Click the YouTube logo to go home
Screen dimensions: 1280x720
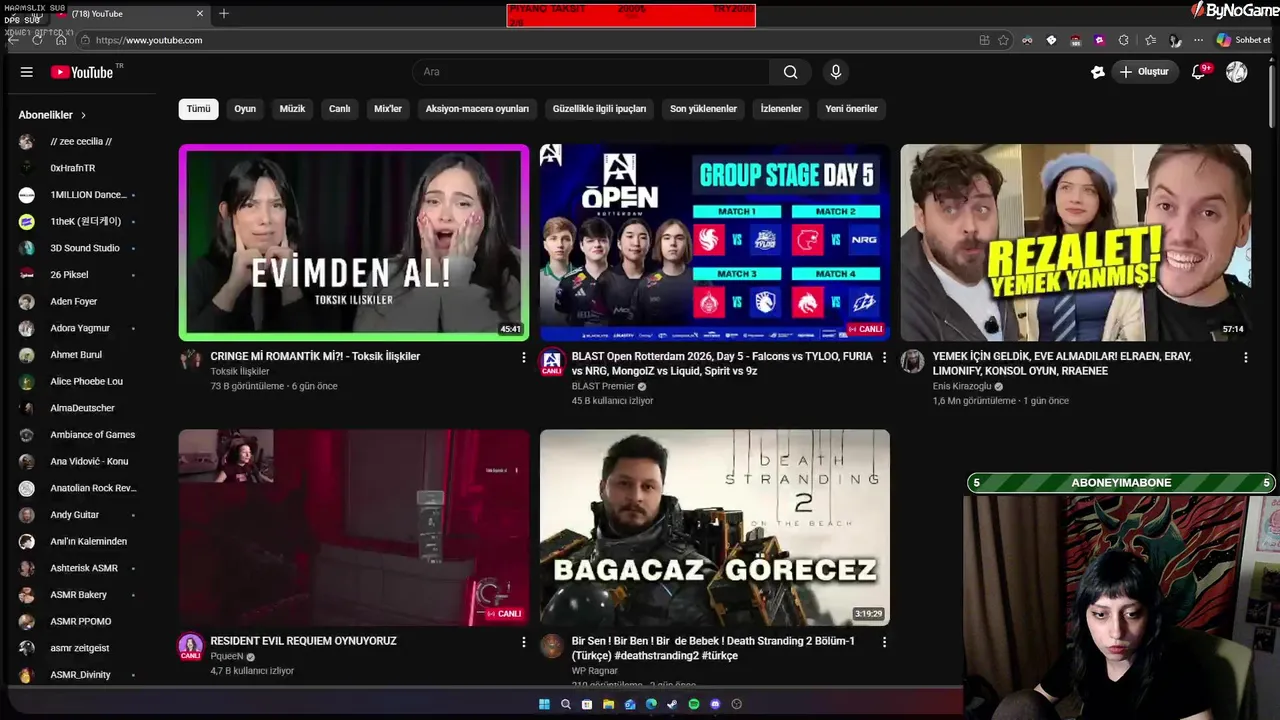click(x=82, y=72)
